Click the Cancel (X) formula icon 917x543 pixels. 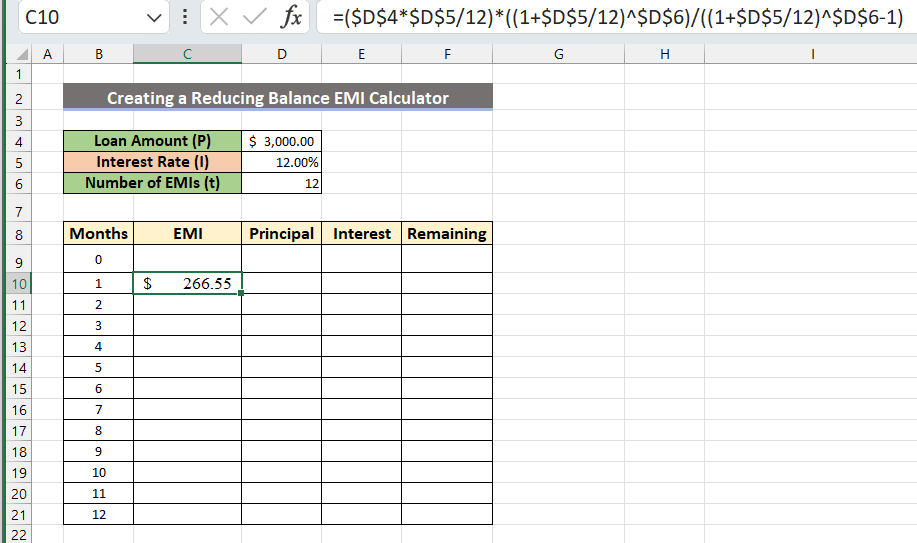click(x=219, y=17)
